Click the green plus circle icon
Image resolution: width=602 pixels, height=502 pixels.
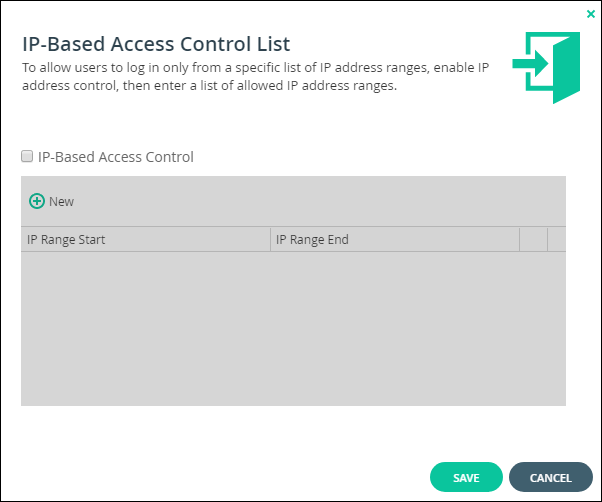pyautogui.click(x=37, y=201)
